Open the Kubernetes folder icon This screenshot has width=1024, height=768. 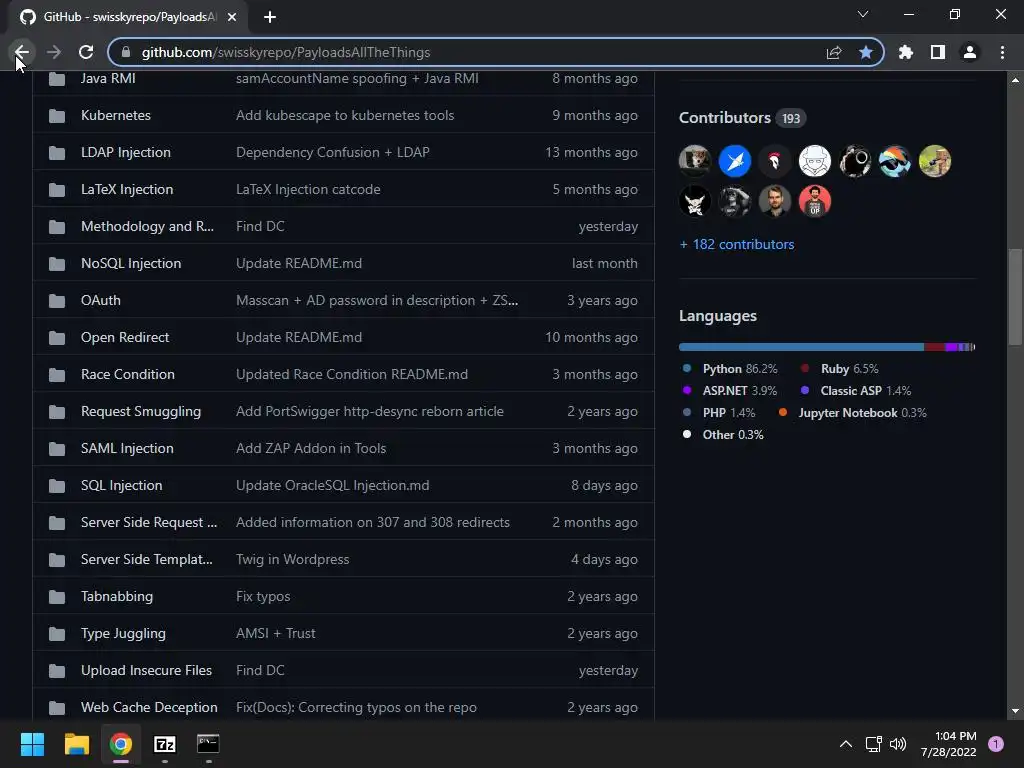click(x=57, y=116)
